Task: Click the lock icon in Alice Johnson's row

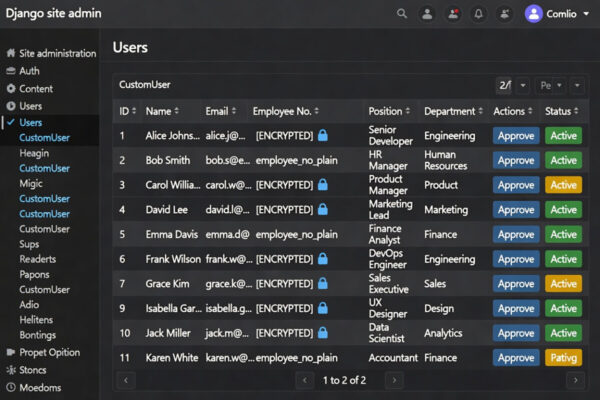Action: pos(323,135)
